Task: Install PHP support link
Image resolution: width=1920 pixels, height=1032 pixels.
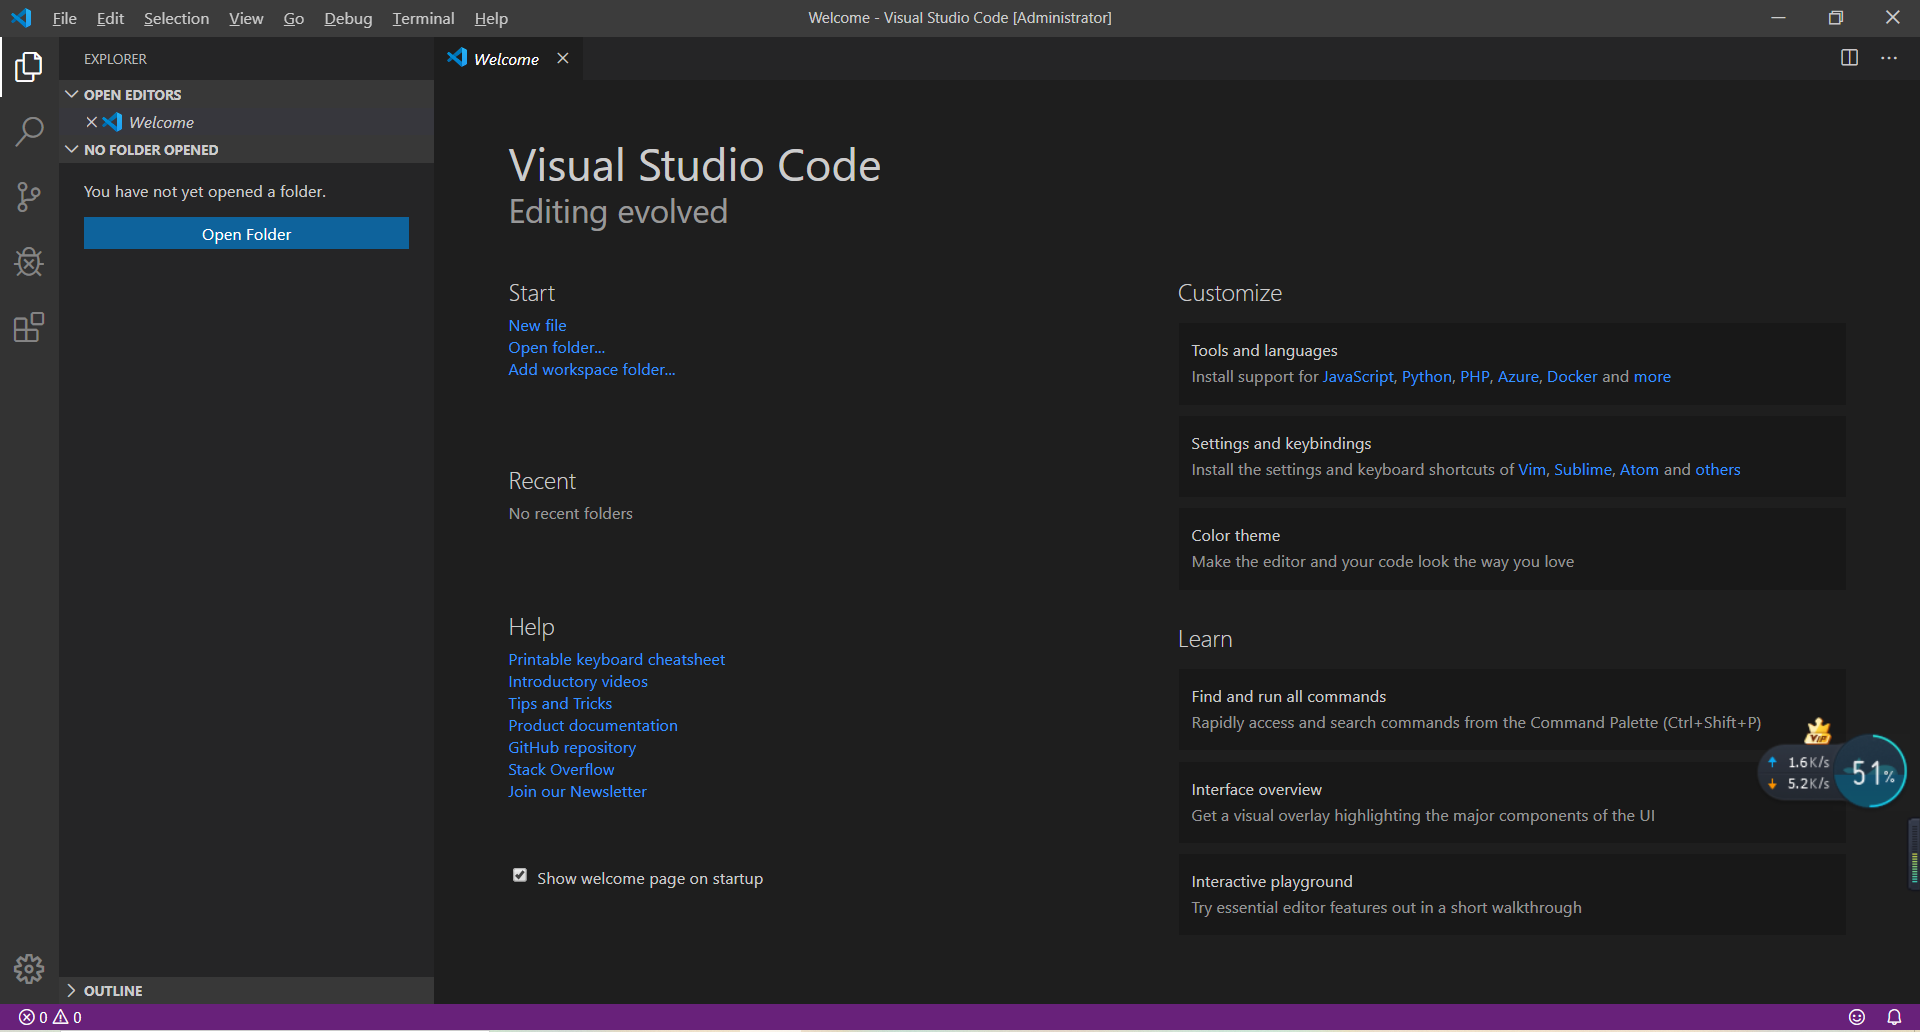Action: [1474, 376]
